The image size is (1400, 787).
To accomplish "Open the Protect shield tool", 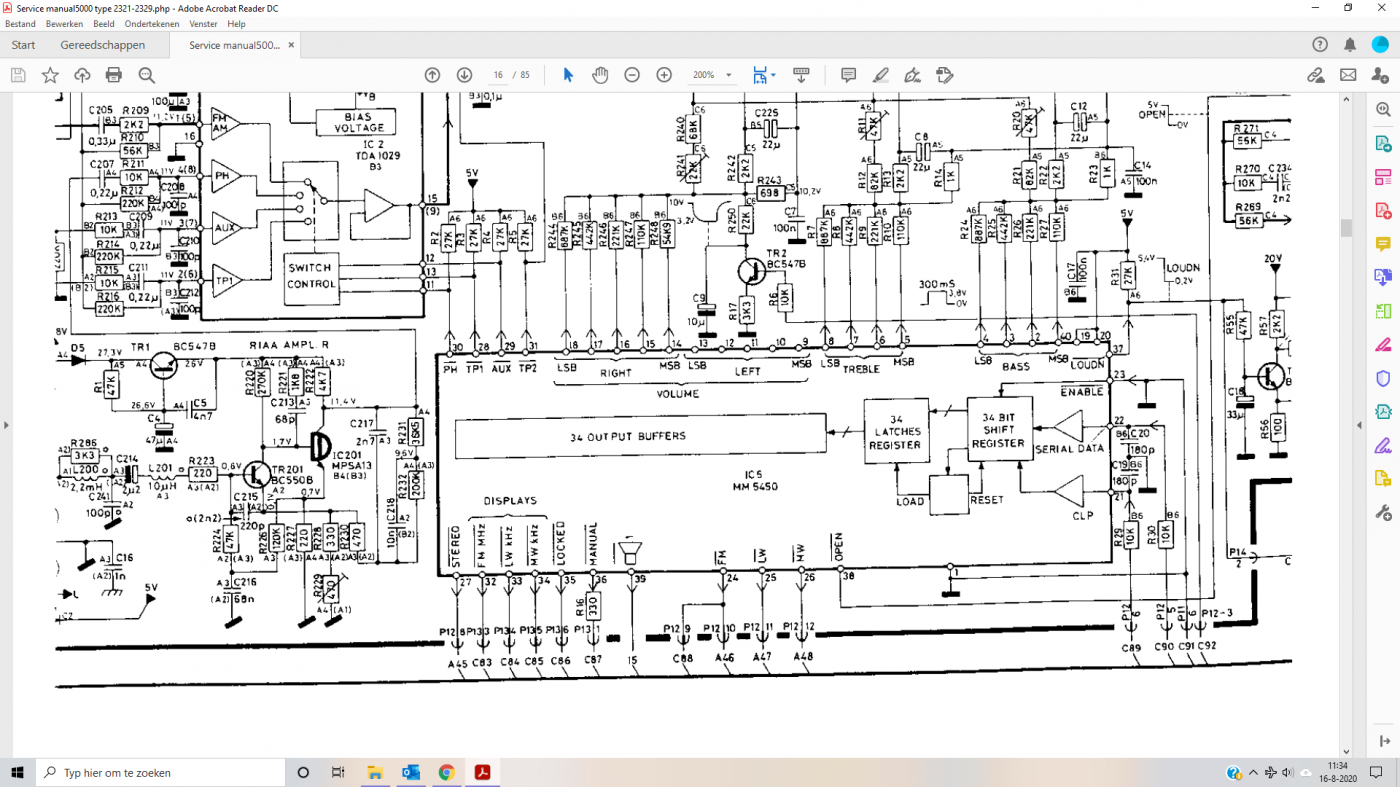I will [x=1383, y=378].
